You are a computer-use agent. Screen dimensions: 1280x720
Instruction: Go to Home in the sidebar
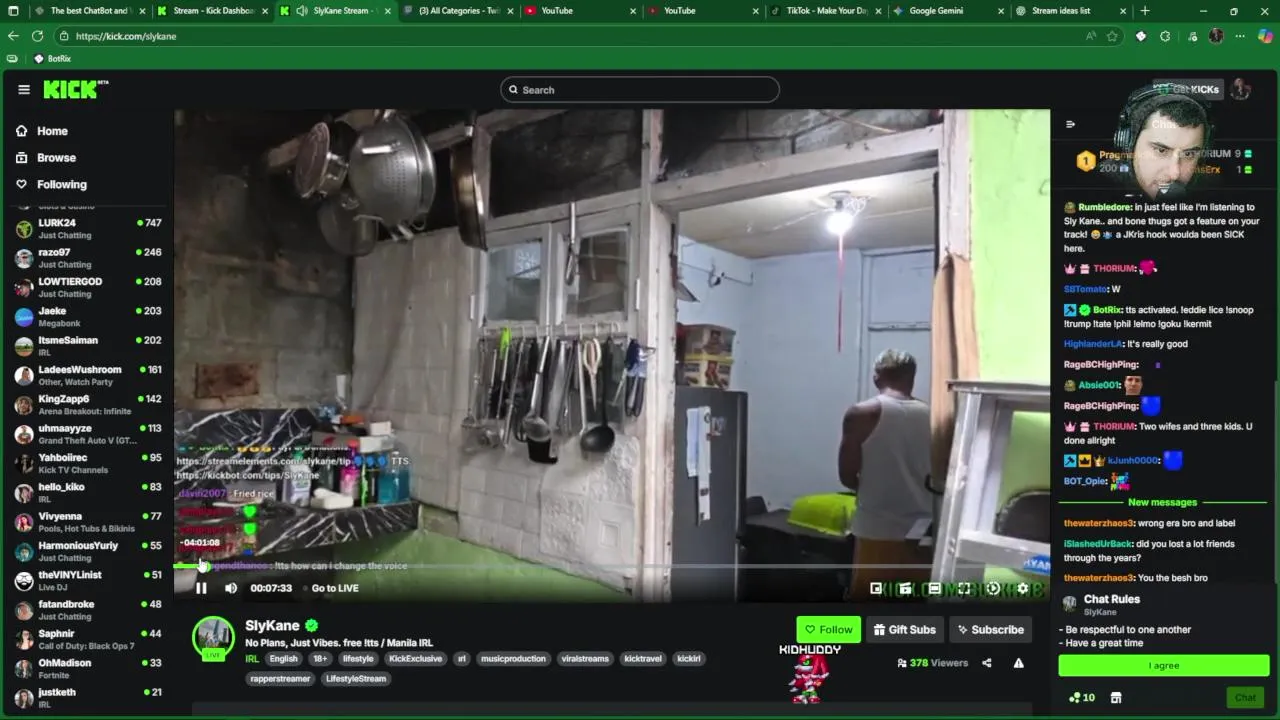42,131
